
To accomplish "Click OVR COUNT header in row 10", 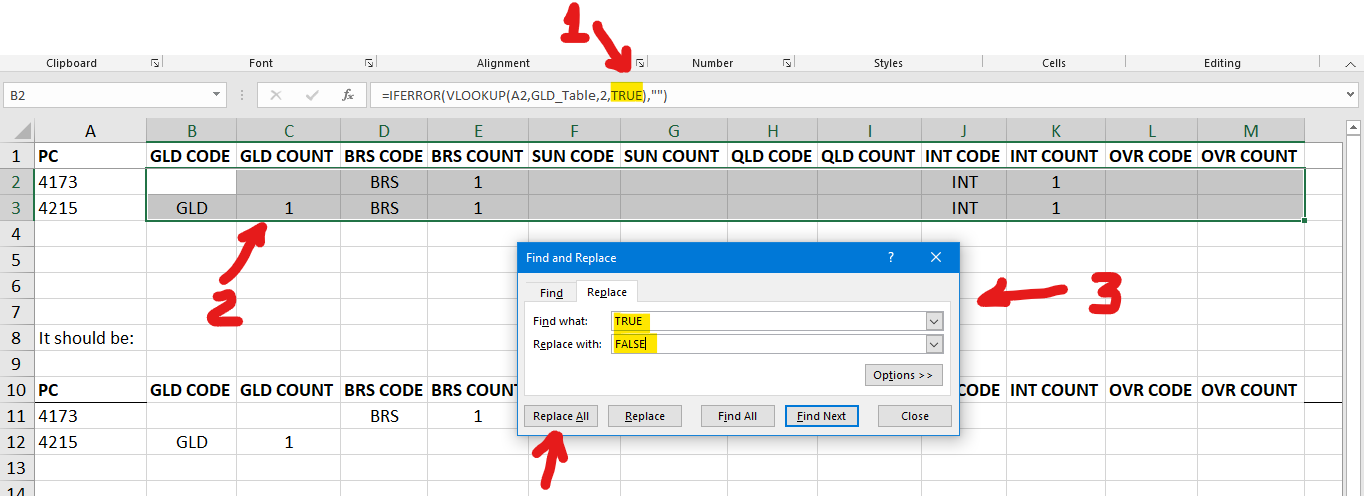I will click(x=1251, y=390).
